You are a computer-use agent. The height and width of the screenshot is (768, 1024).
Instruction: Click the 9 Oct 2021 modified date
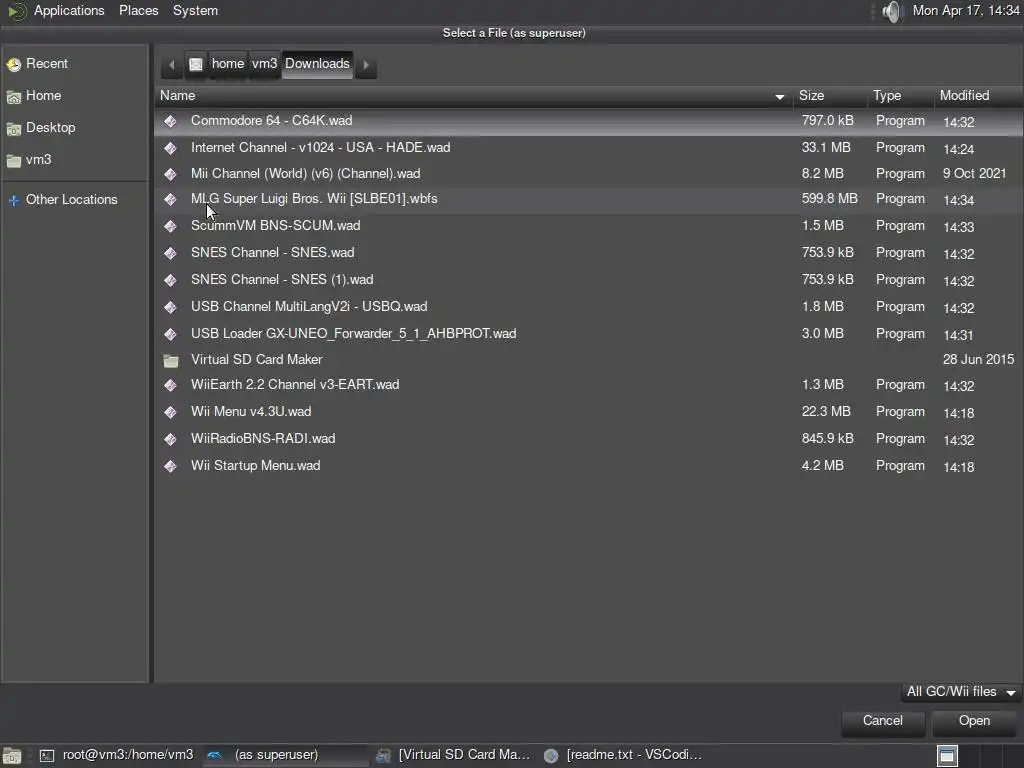(x=974, y=174)
